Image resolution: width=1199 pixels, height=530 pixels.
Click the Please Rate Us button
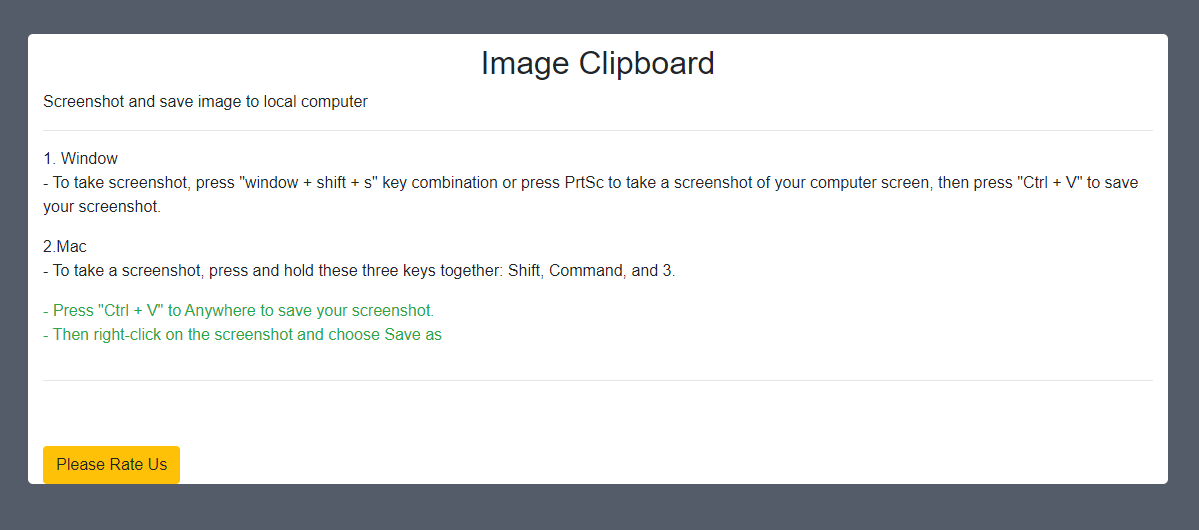point(111,465)
